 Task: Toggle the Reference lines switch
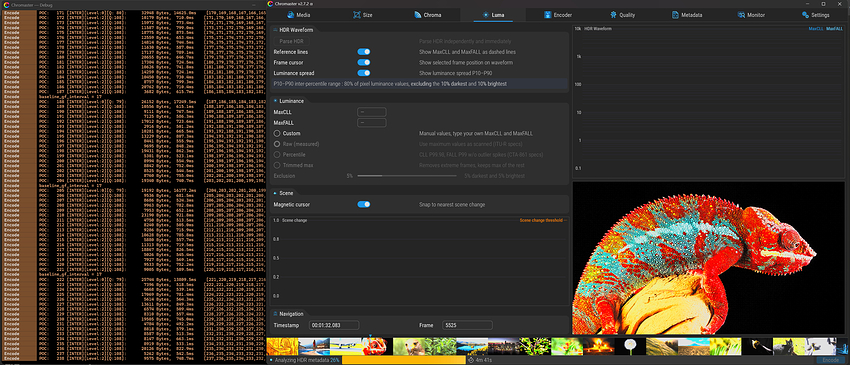[x=364, y=52]
